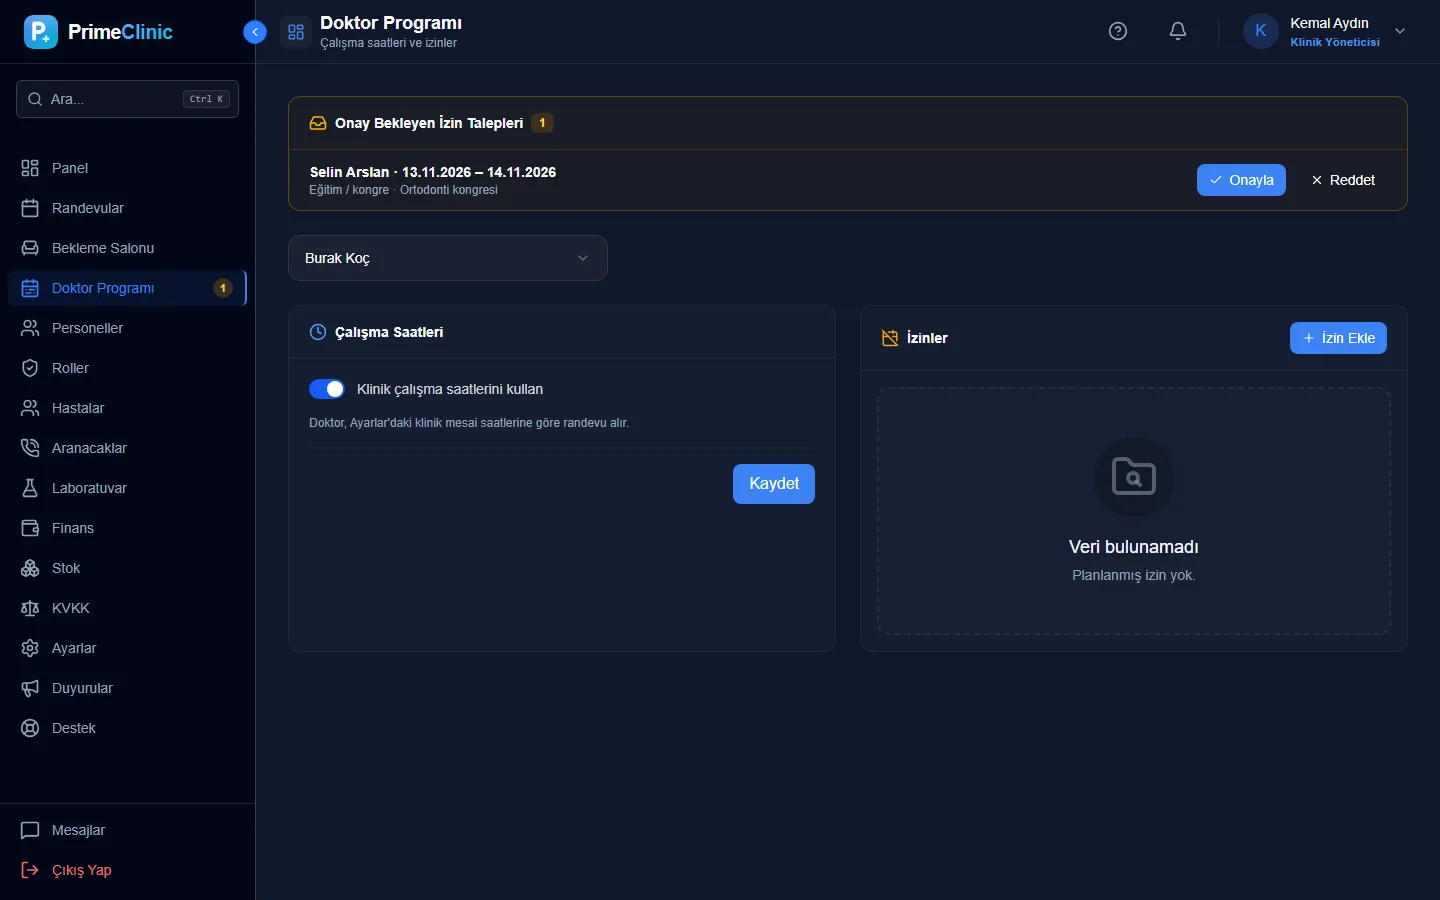1440x900 pixels.
Task: Open Mesajlar in the sidebar
Action: pyautogui.click(x=127, y=830)
